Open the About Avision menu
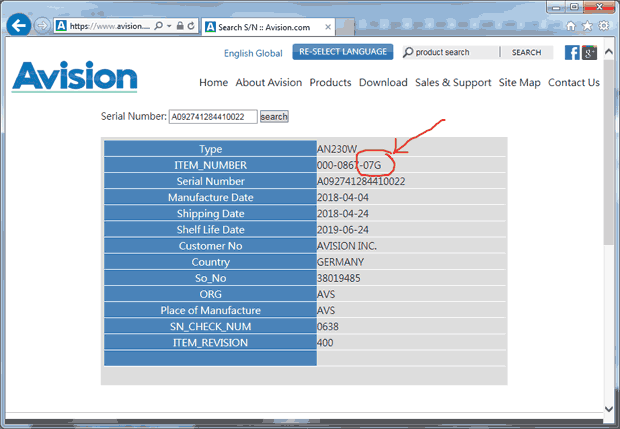Image resolution: width=620 pixels, height=429 pixels. [x=269, y=83]
